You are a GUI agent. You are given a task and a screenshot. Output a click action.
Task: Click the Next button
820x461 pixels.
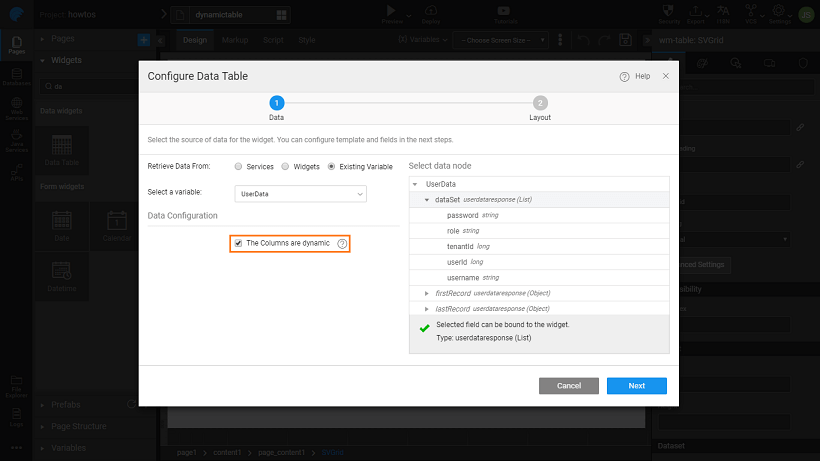636,385
